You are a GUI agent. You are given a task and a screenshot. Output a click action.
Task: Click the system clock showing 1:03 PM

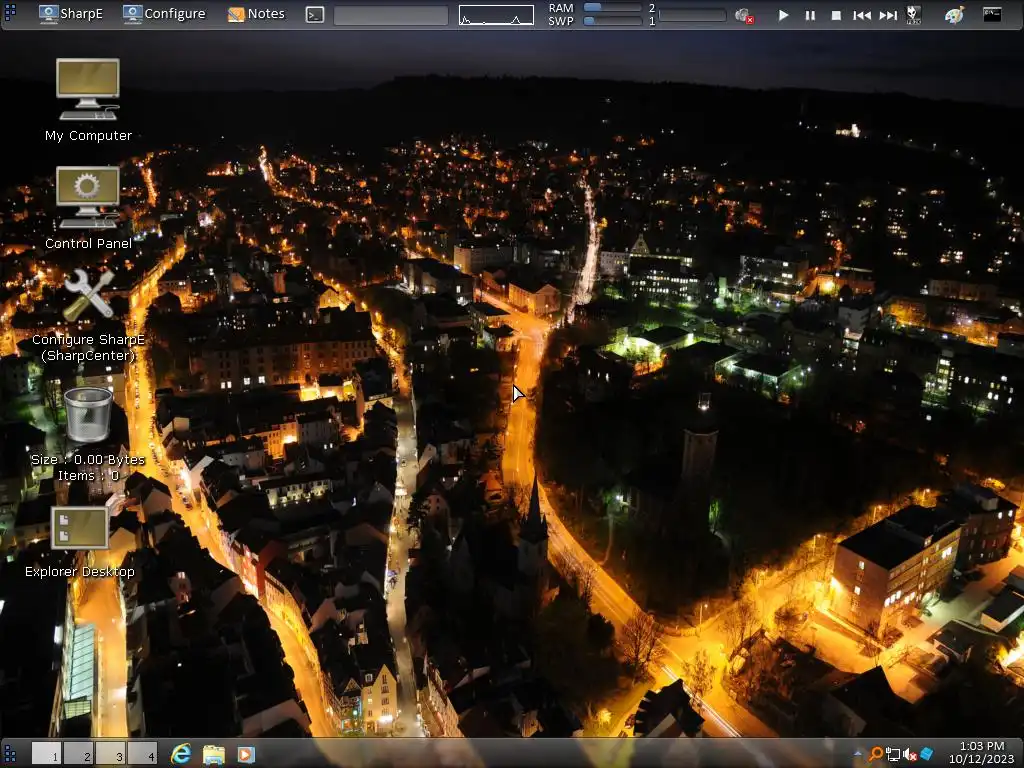click(981, 753)
